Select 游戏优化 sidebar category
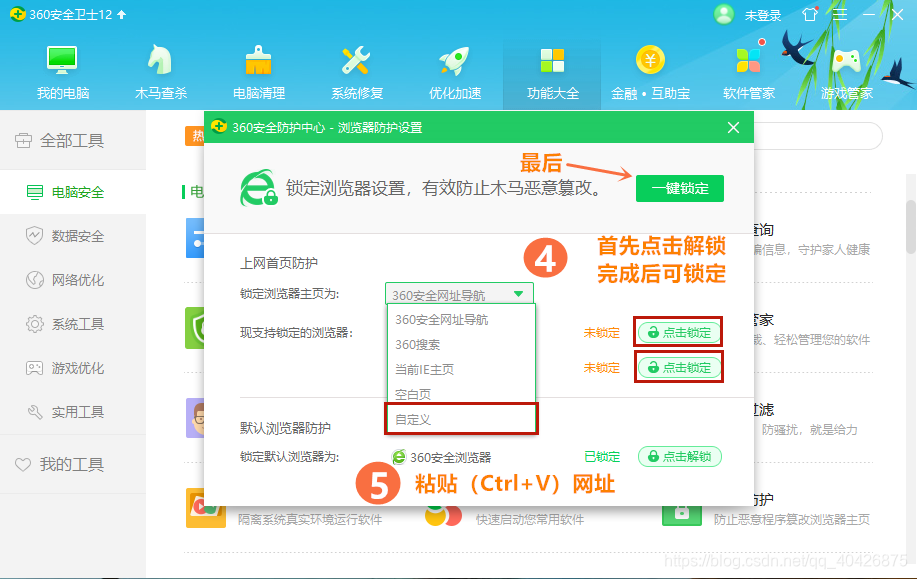 tap(73, 368)
